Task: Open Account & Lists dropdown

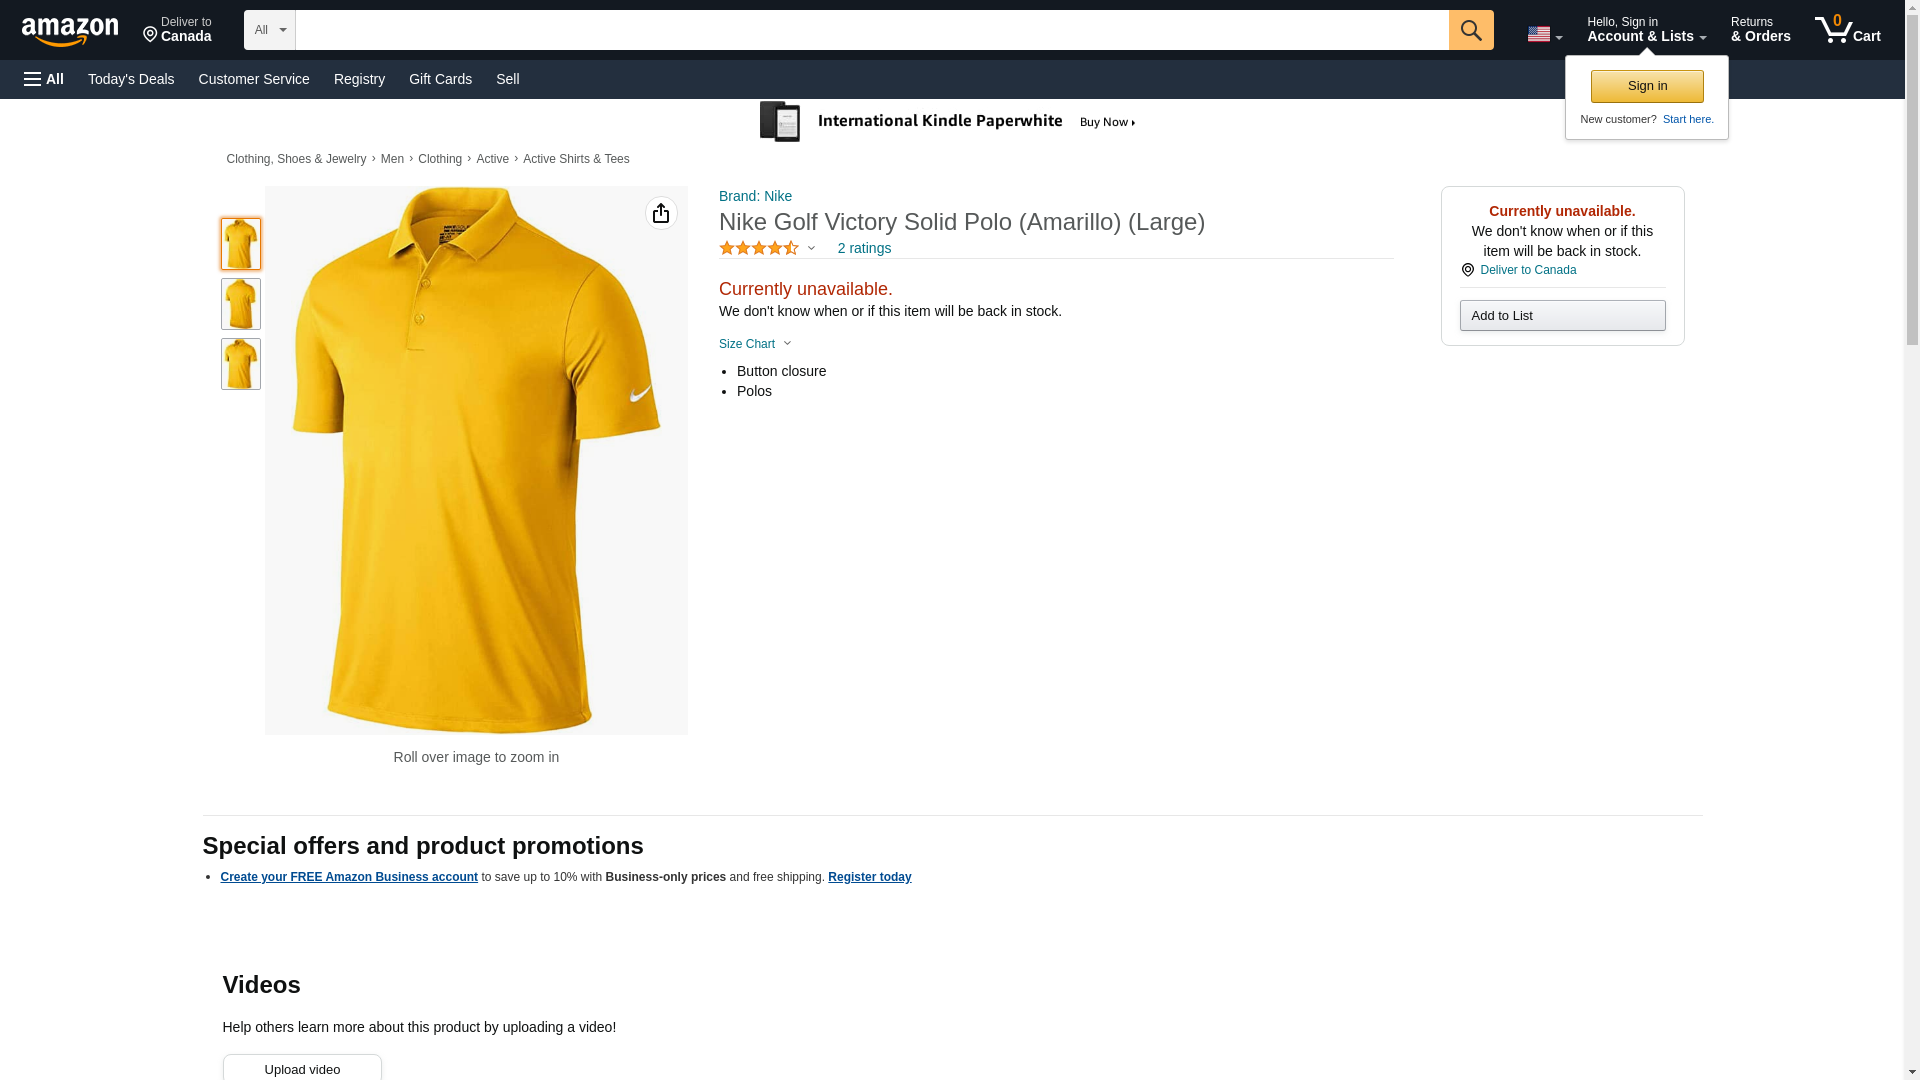Action: click(1645, 30)
